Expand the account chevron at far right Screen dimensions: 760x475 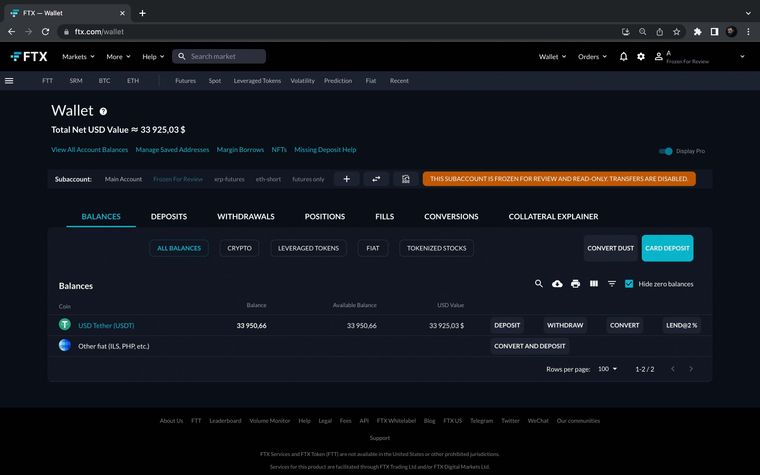(x=742, y=57)
